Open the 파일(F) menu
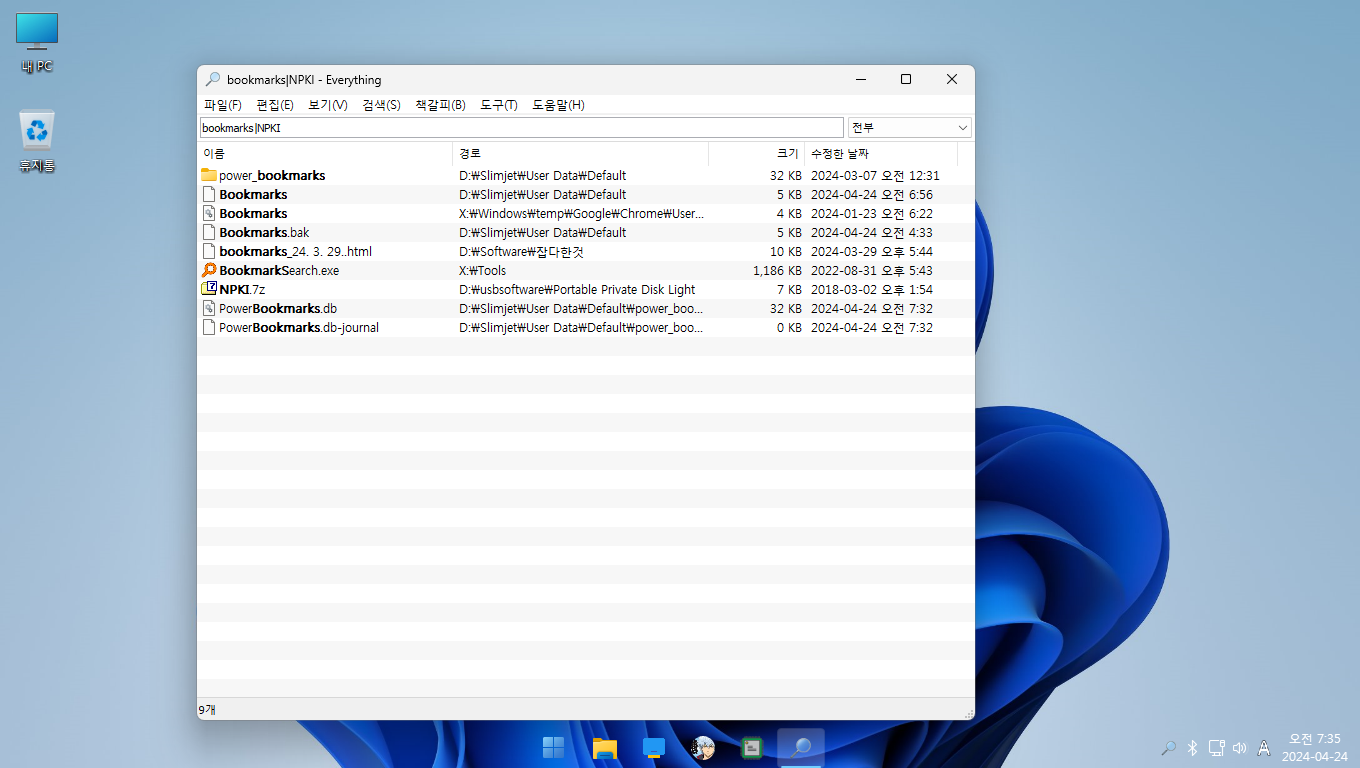1360x768 pixels. point(222,105)
